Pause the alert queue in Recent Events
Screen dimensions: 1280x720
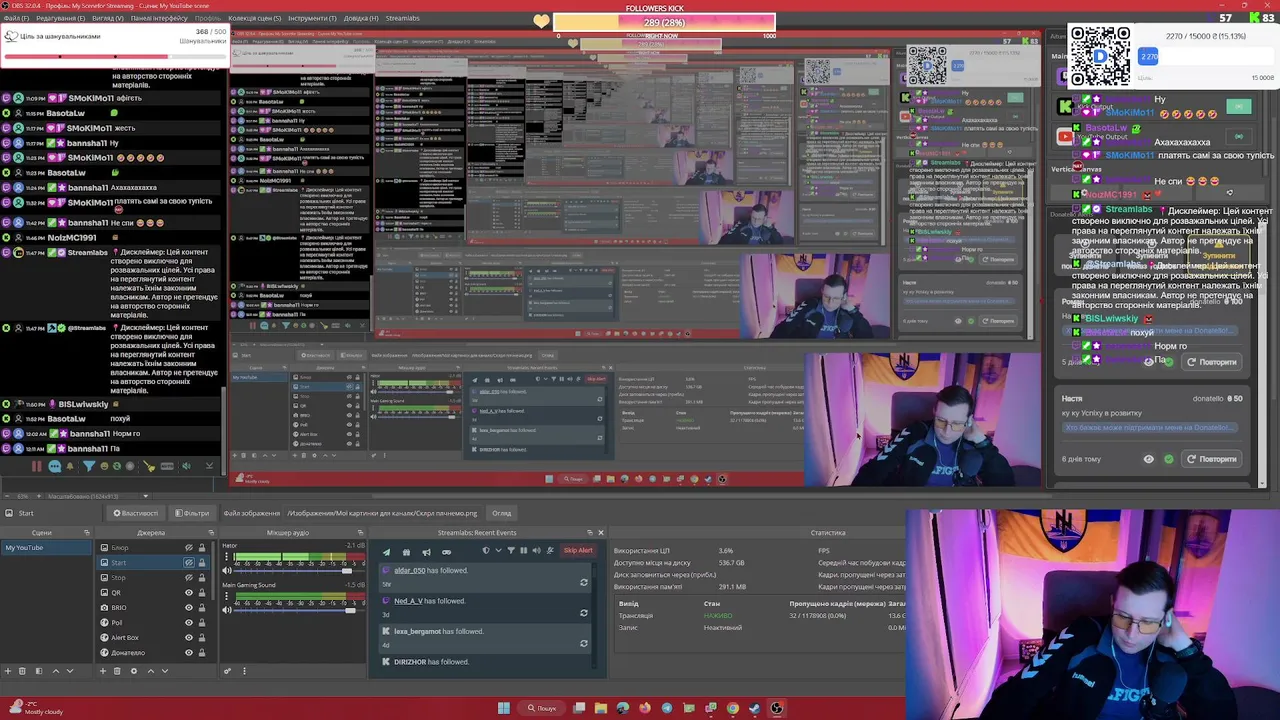[x=523, y=550]
